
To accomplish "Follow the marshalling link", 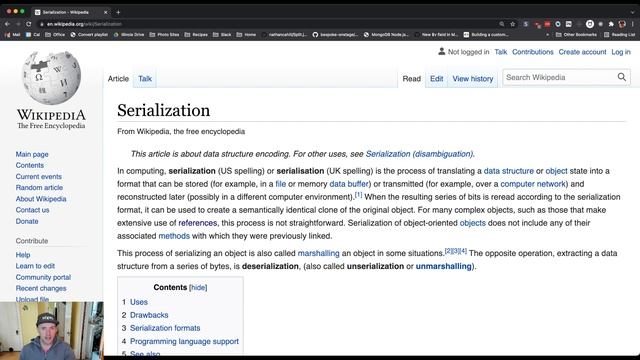I will click(x=318, y=253).
